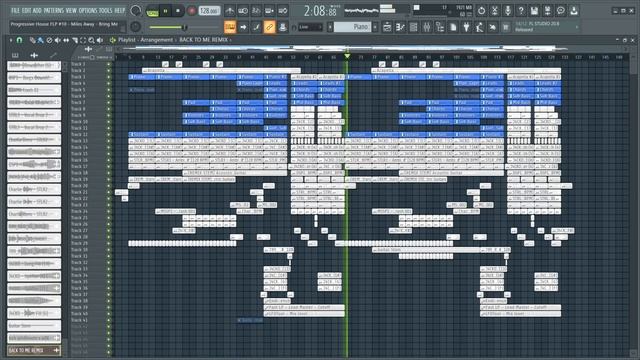
Task: Toggle multilink to controllers icon
Action: click(x=269, y=27)
